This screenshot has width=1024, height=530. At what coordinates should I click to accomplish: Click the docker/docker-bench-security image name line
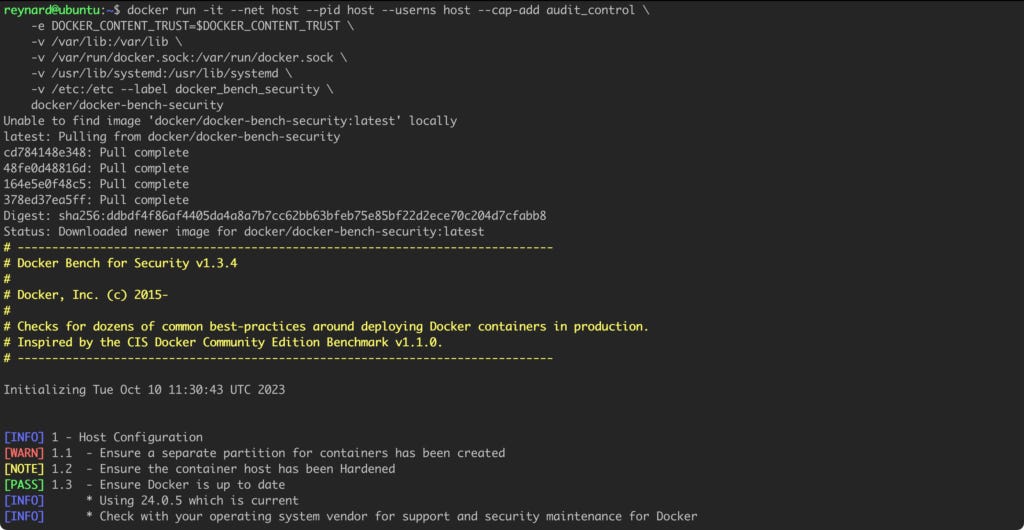127,105
